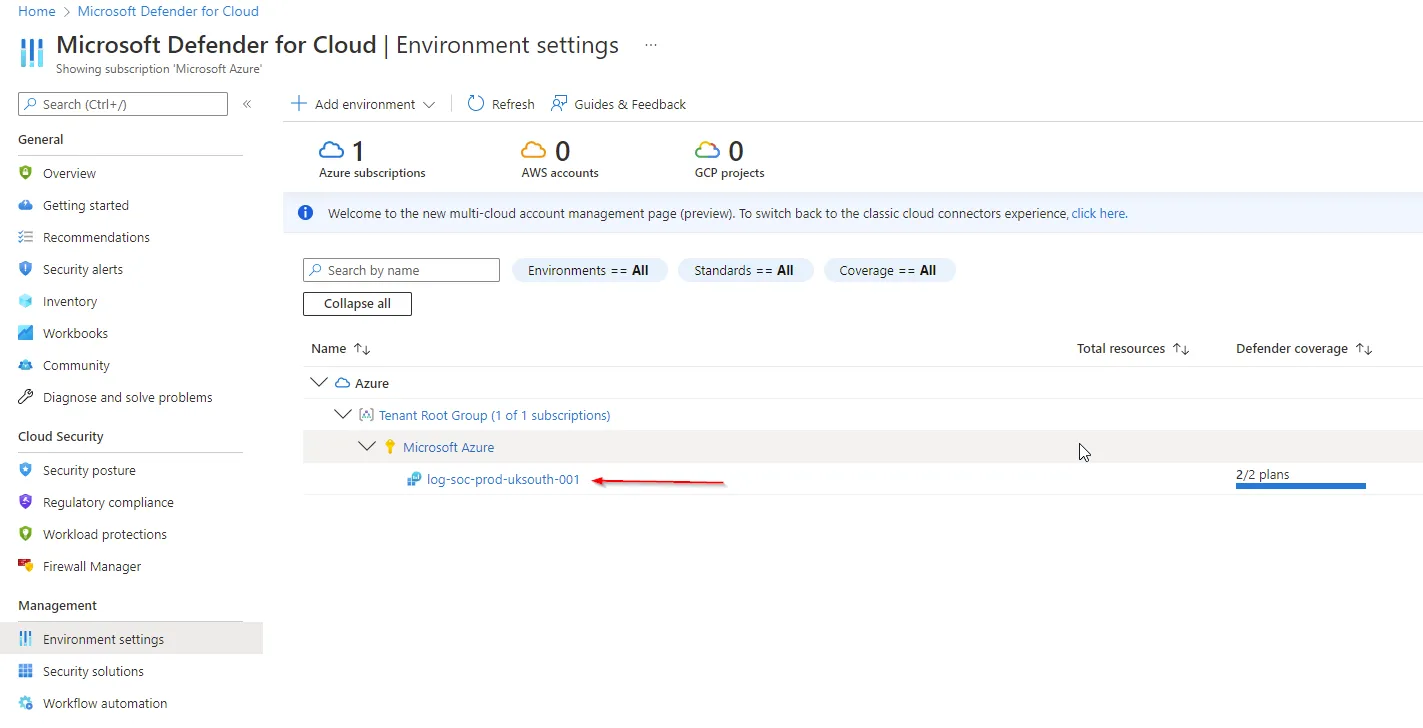
Task: Collapse the Azure tree node chevron
Action: (319, 383)
